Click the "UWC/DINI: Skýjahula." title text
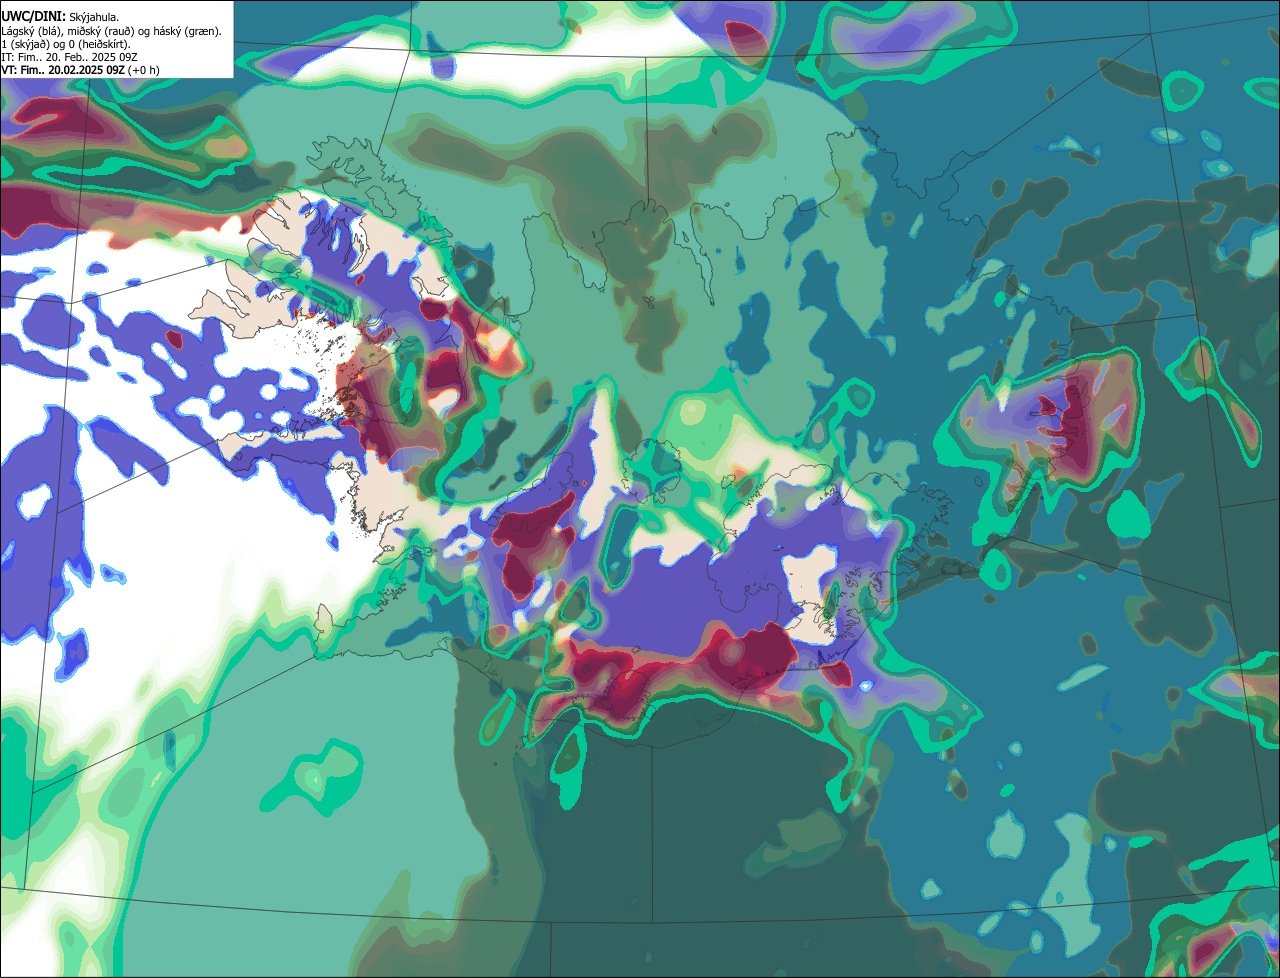 point(60,17)
